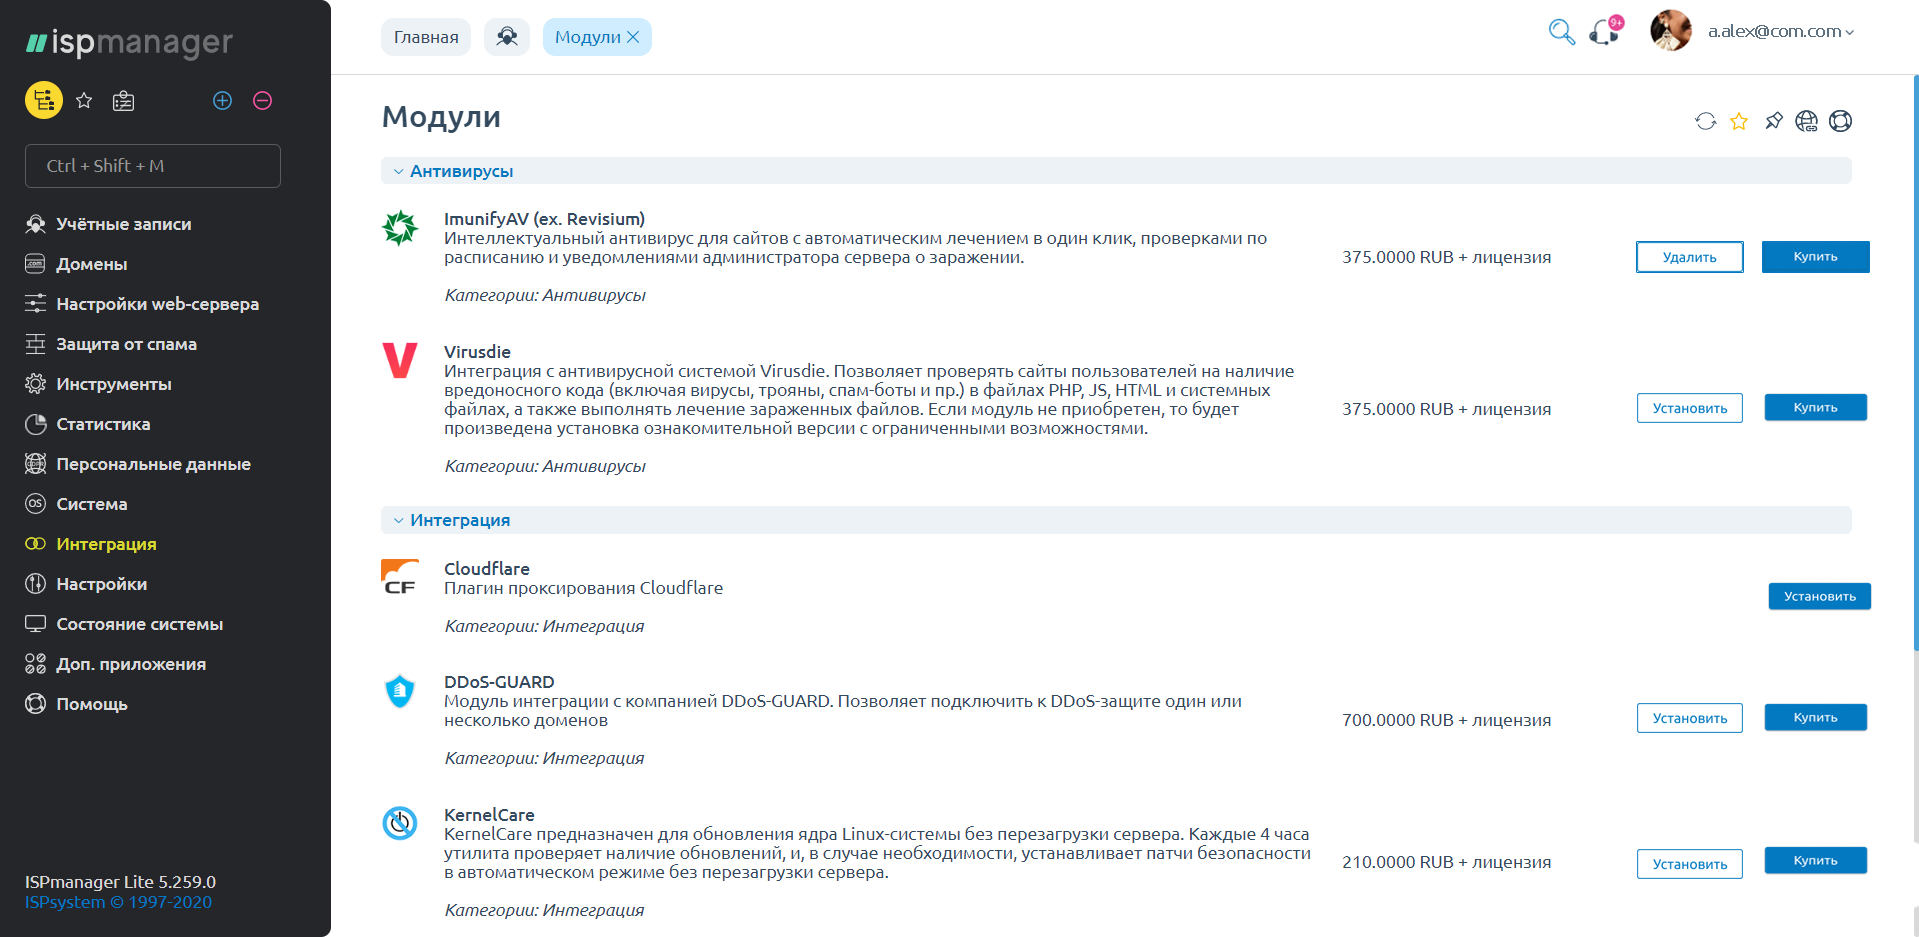Open Статистика menu section
The height and width of the screenshot is (937, 1919).
(x=103, y=424)
